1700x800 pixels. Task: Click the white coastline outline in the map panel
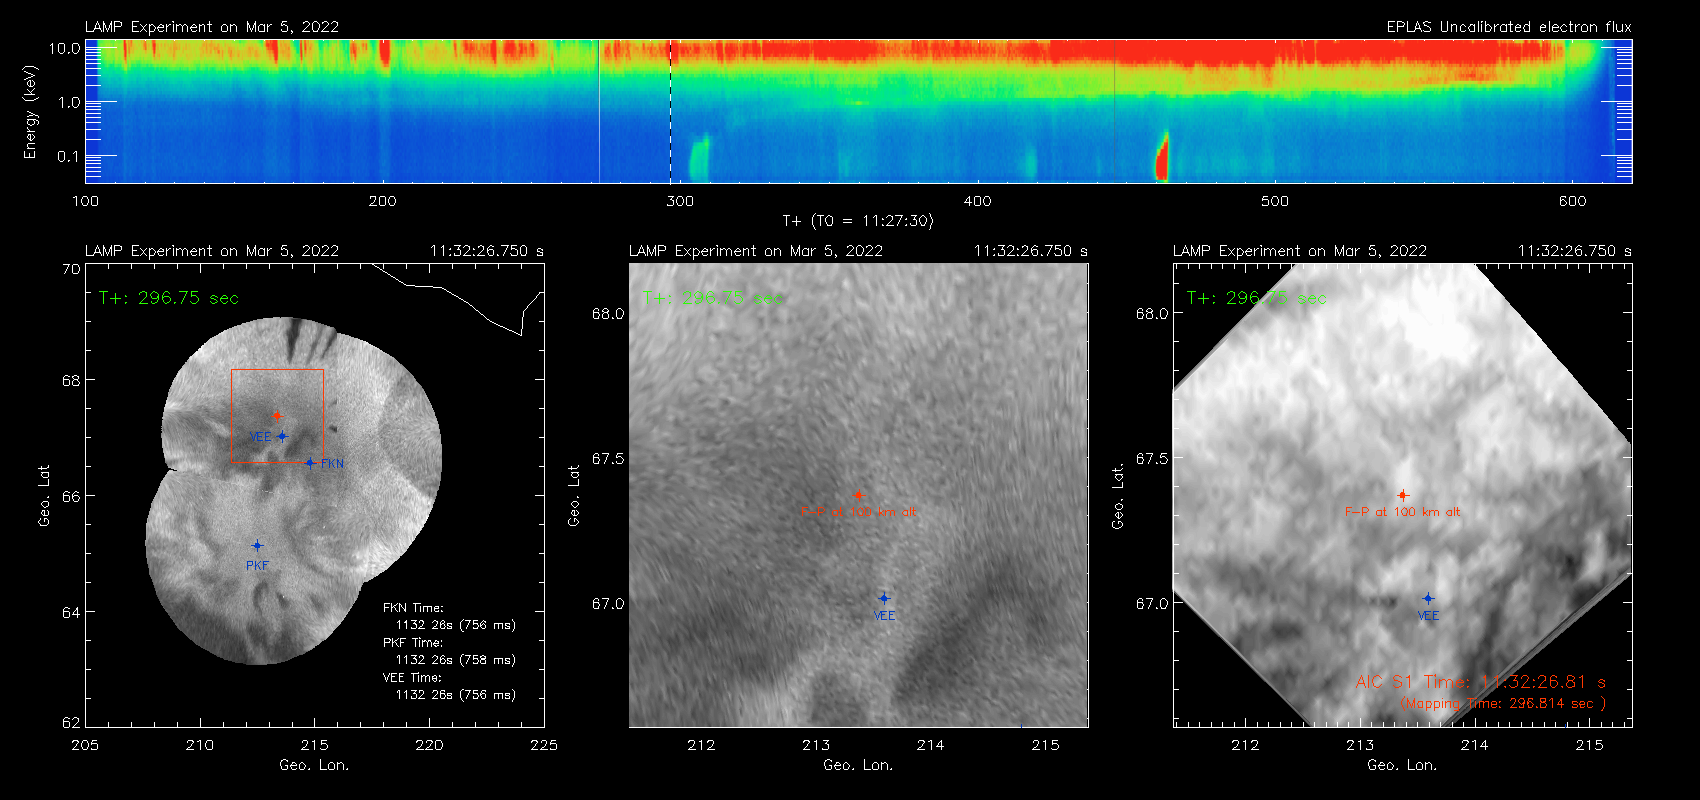[458, 297]
